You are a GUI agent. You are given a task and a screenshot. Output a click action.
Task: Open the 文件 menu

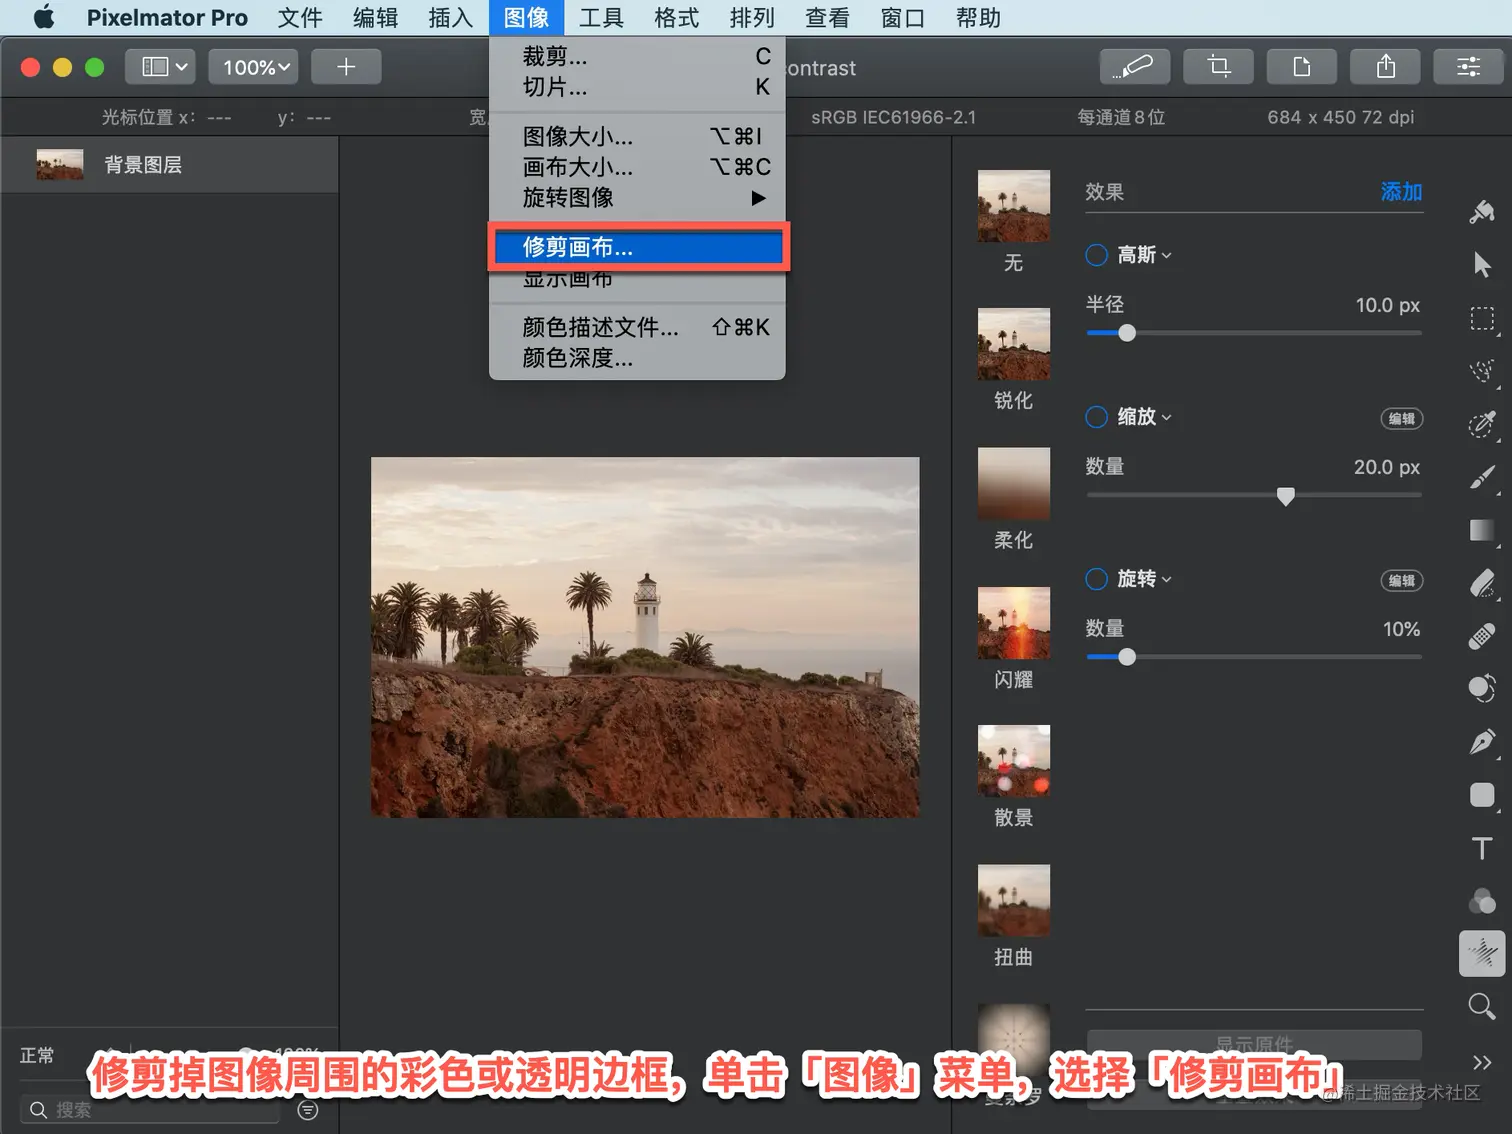[300, 17]
